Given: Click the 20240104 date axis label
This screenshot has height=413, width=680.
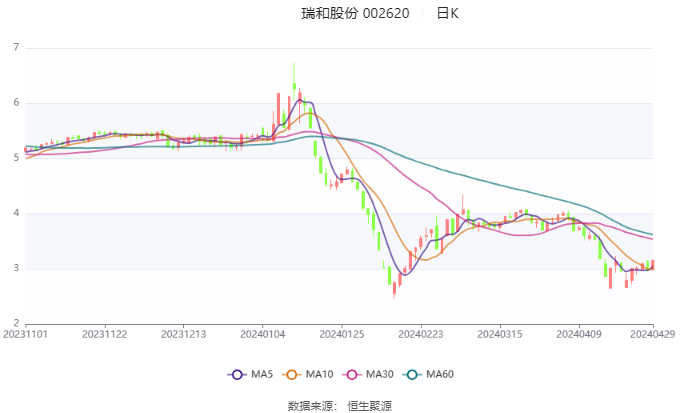Looking at the screenshot, I should coord(263,334).
